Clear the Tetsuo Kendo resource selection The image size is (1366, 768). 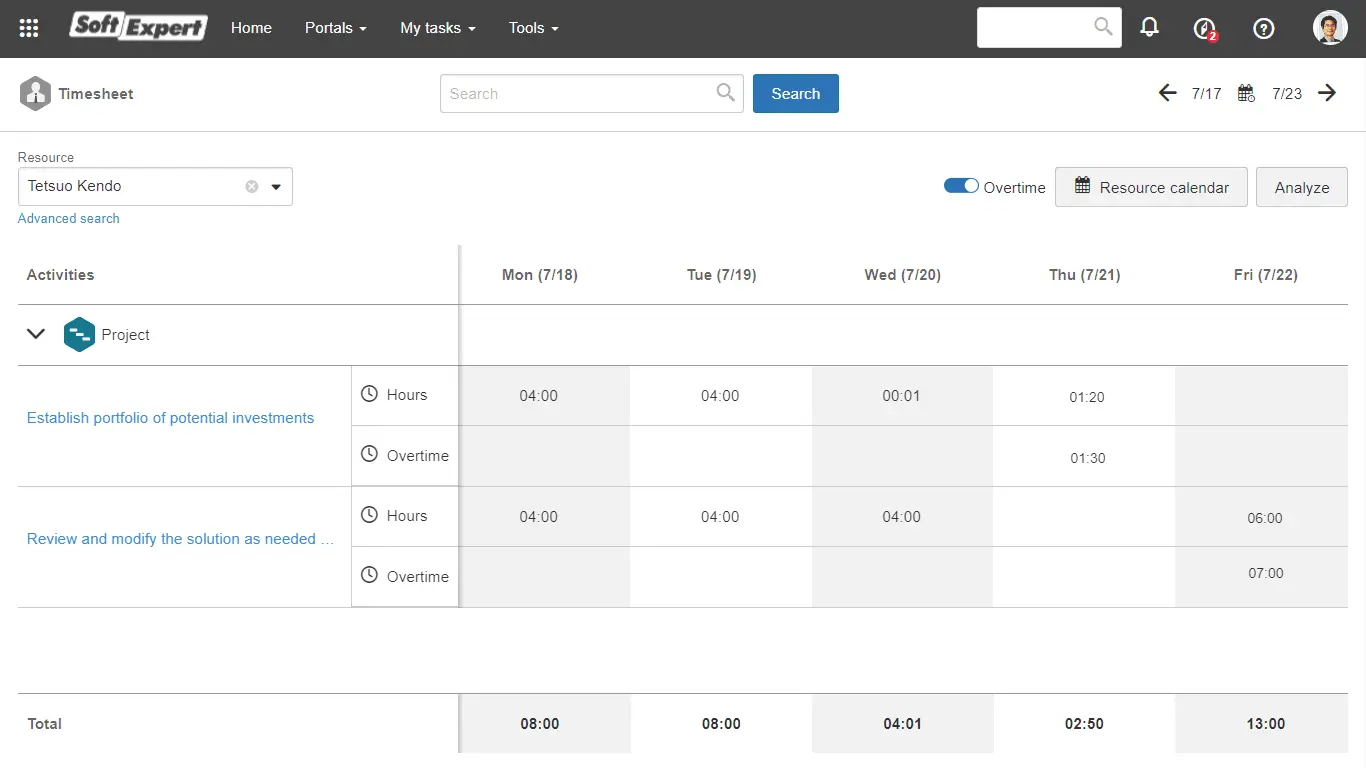252,186
